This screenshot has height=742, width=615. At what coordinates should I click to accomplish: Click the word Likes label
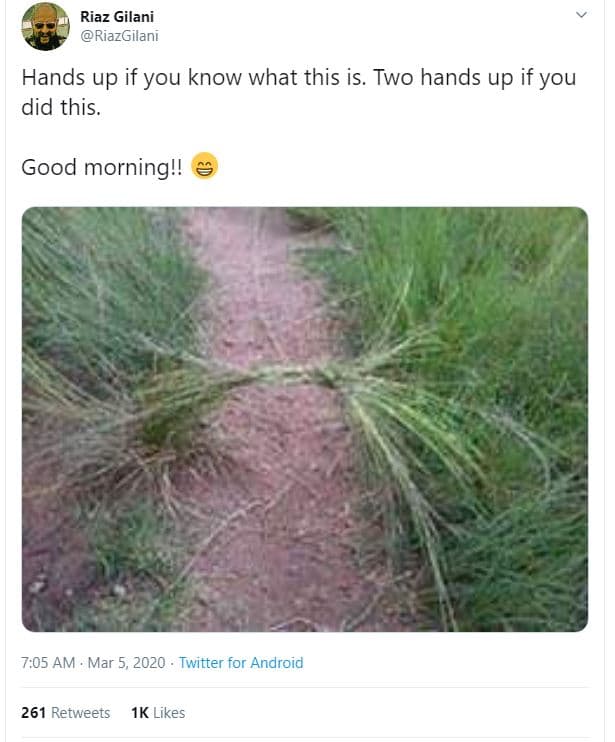(169, 713)
